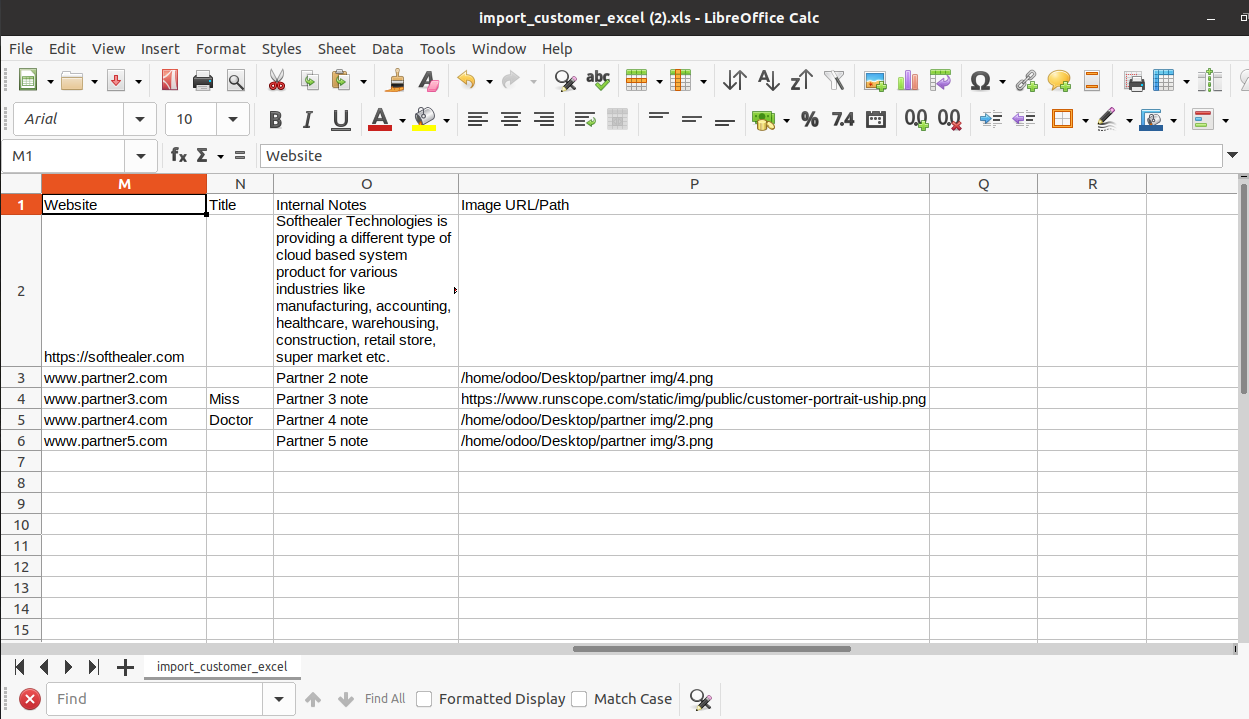The width and height of the screenshot is (1249, 719).
Task: Close the Find toolbar
Action: [x=30, y=699]
